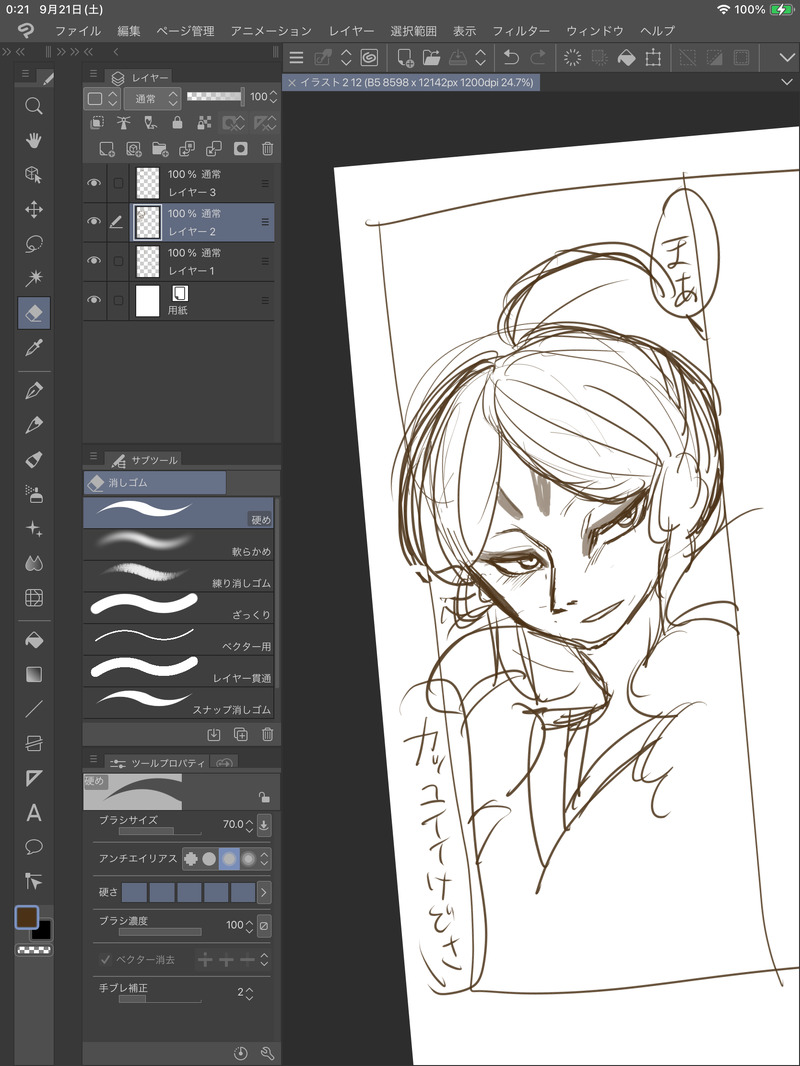Select the 消しゴム sub tool group tab
800x1066 pixels.
pyautogui.click(x=155, y=483)
